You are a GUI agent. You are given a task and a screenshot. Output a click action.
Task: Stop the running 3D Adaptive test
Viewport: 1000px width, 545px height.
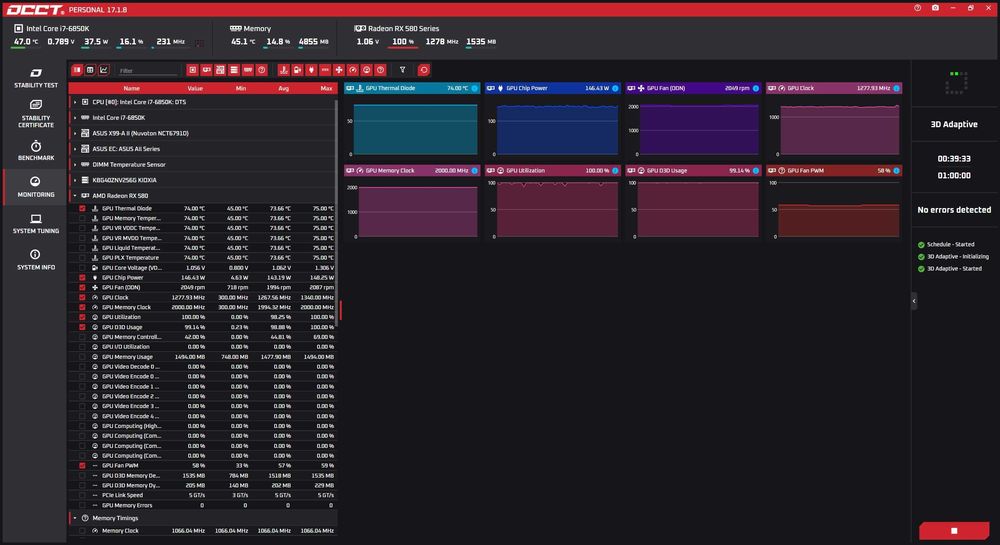(954, 530)
